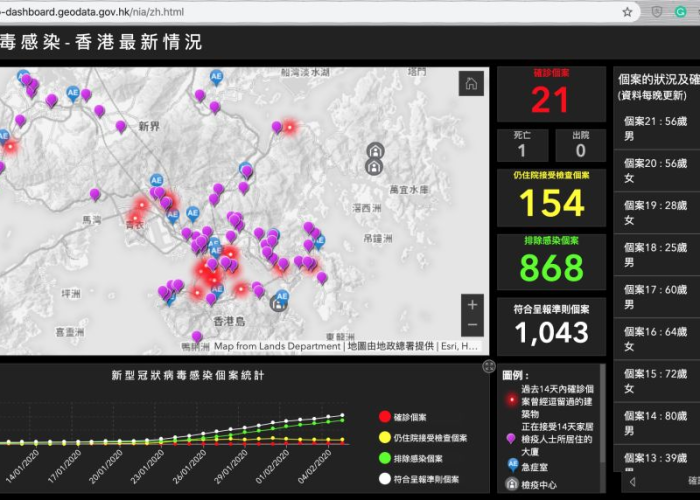Expand the chart panel with fullscreen icon

(x=489, y=367)
